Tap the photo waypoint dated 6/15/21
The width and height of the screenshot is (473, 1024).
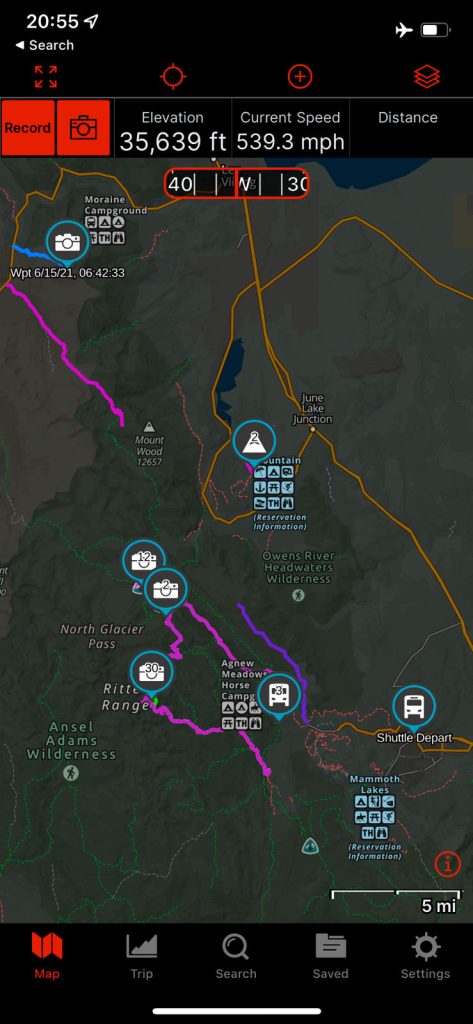[67, 243]
